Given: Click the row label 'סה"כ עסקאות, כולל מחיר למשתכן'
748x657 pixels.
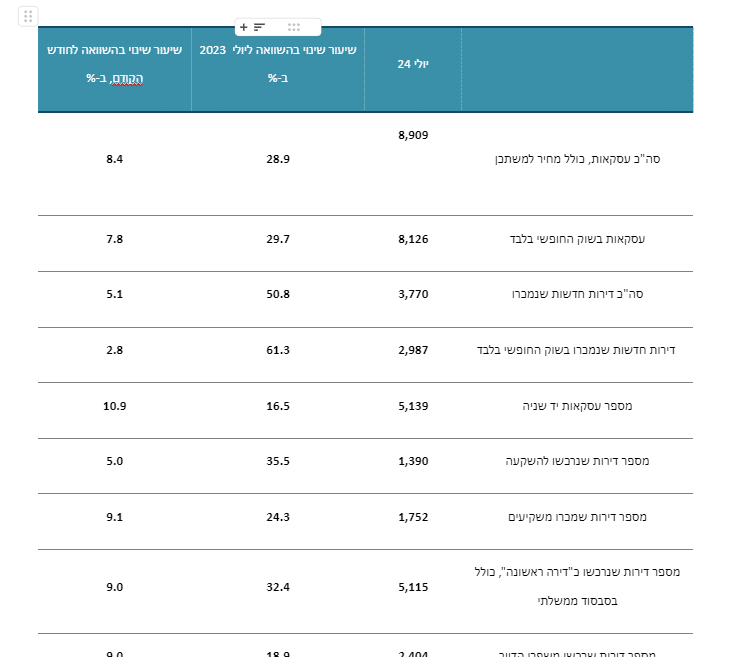Looking at the screenshot, I should (x=577, y=159).
